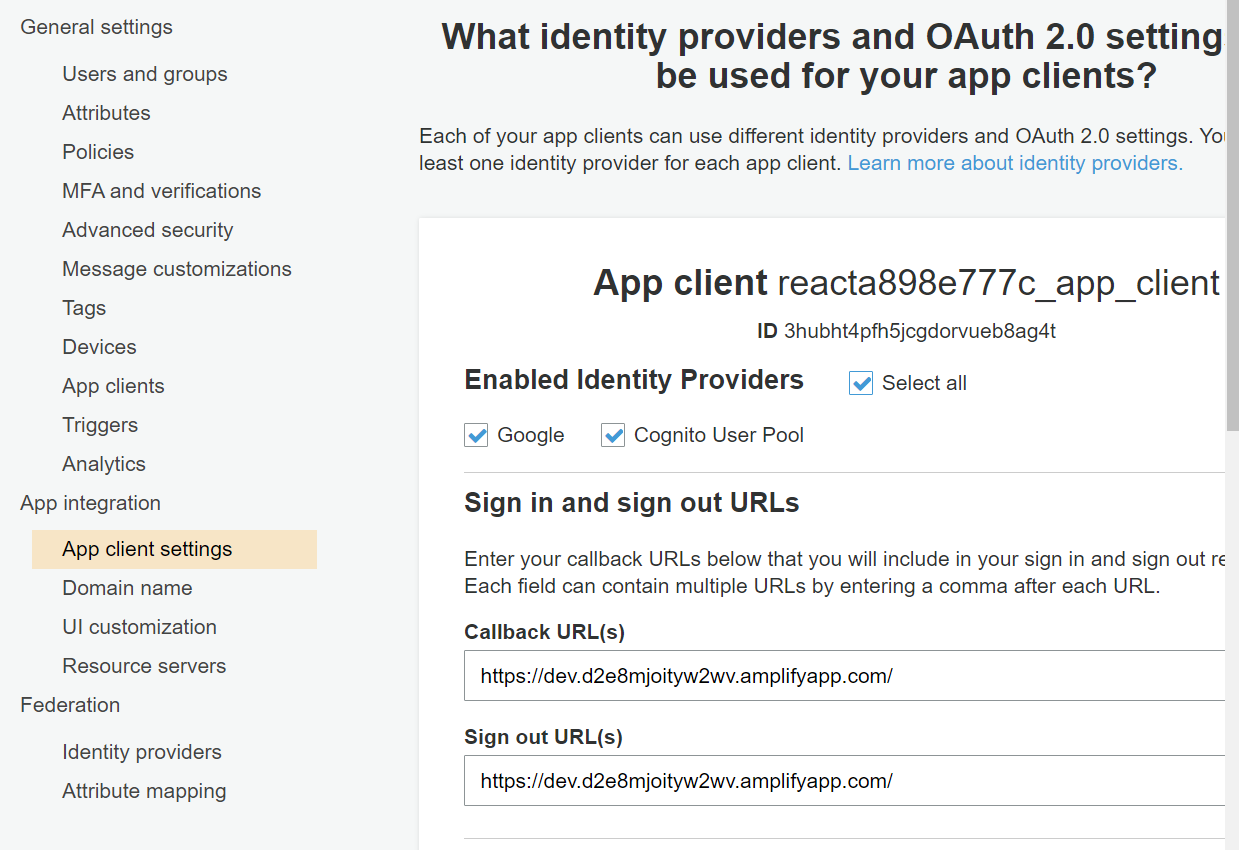
Task: Open the Domain name page
Action: tap(127, 588)
